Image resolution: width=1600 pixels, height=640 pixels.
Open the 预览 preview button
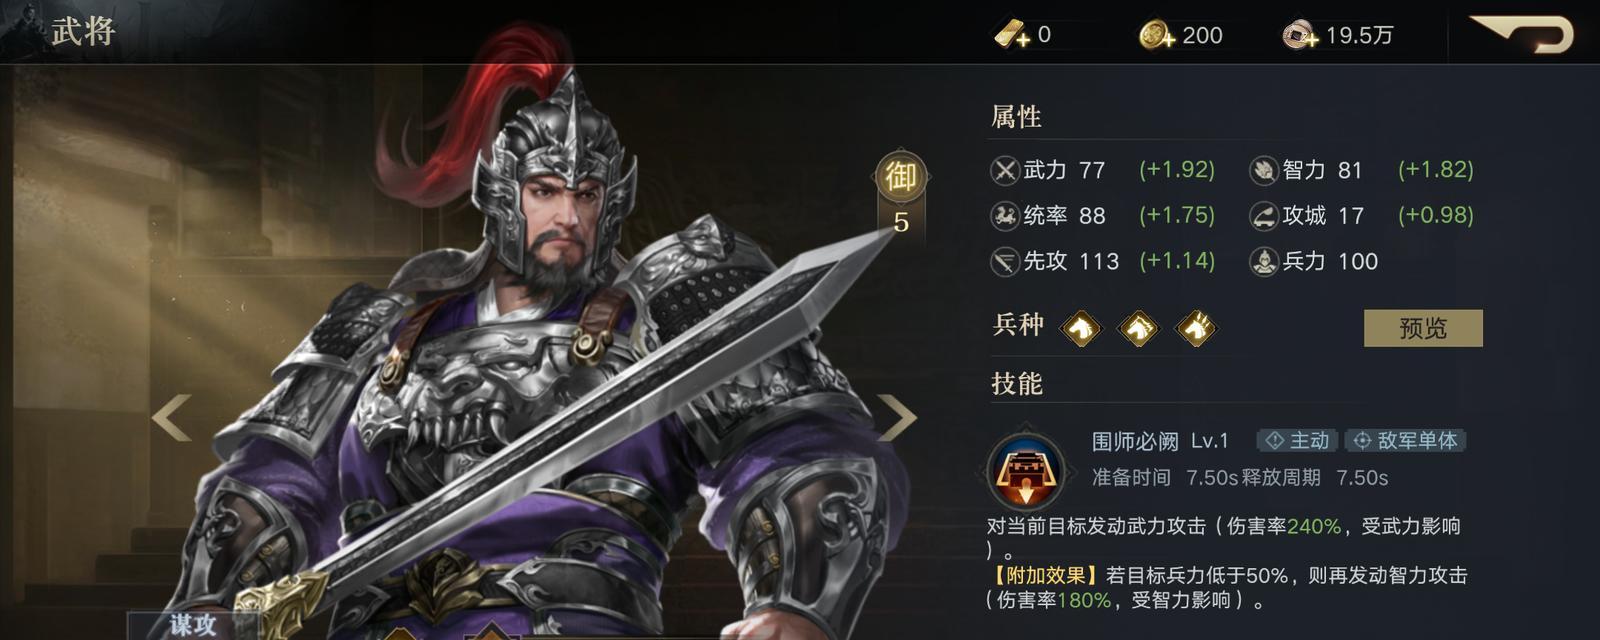point(1423,328)
